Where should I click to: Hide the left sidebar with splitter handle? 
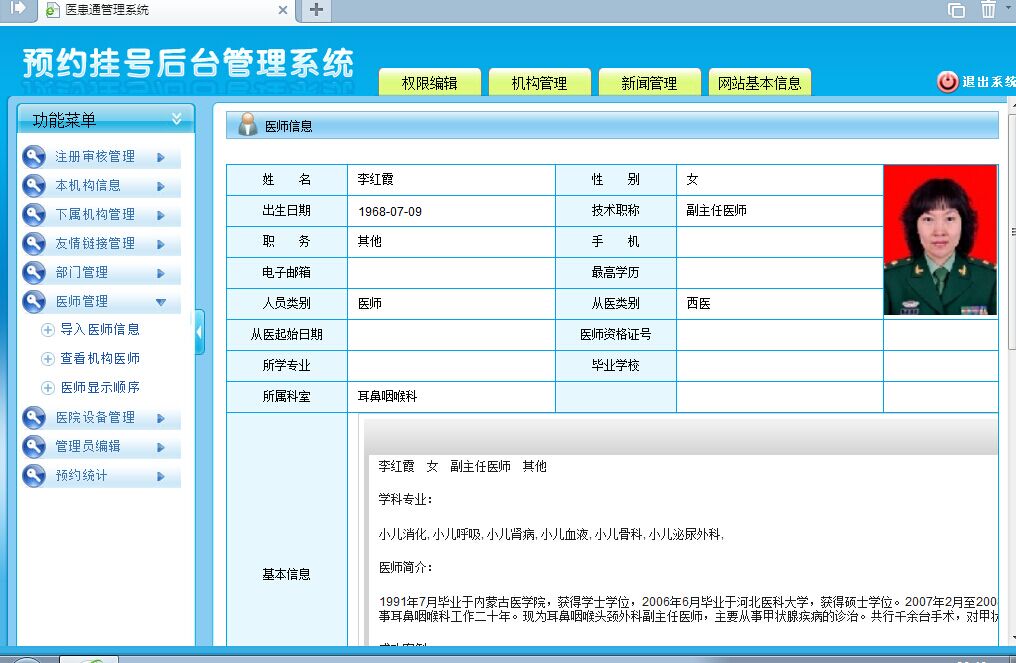pos(200,332)
